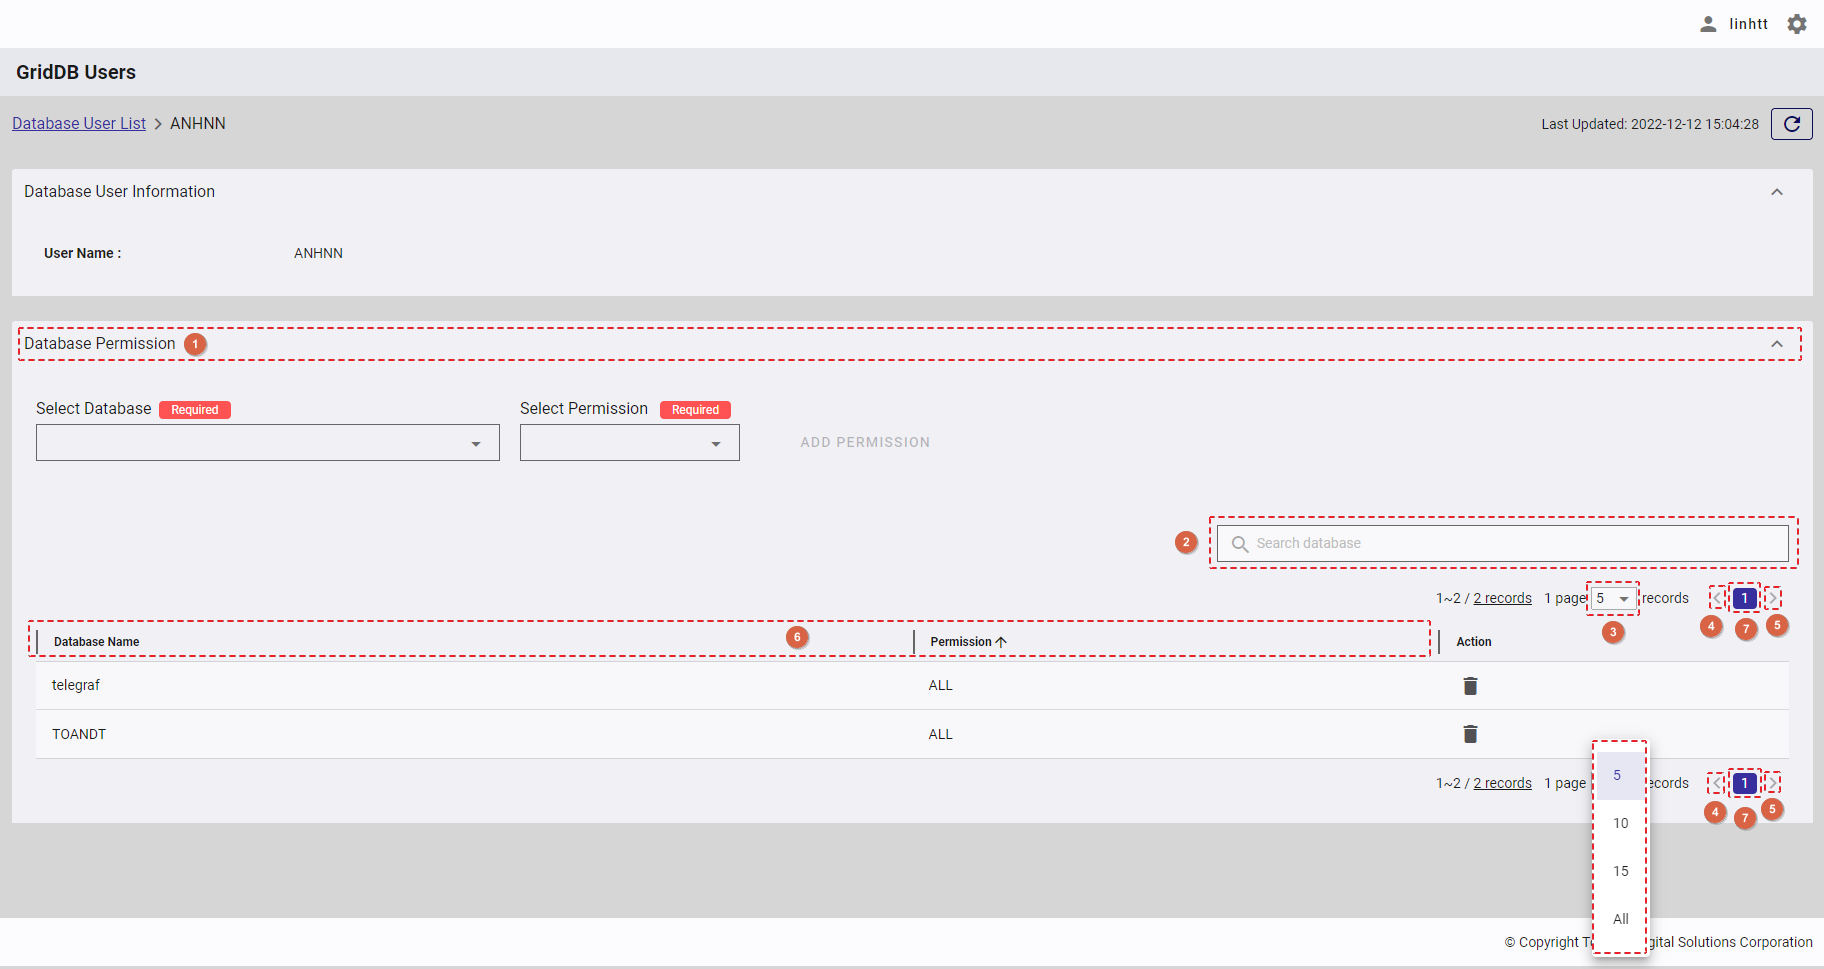Image resolution: width=1824 pixels, height=969 pixels.
Task: Choose 10 records per page option
Action: 1620,823
